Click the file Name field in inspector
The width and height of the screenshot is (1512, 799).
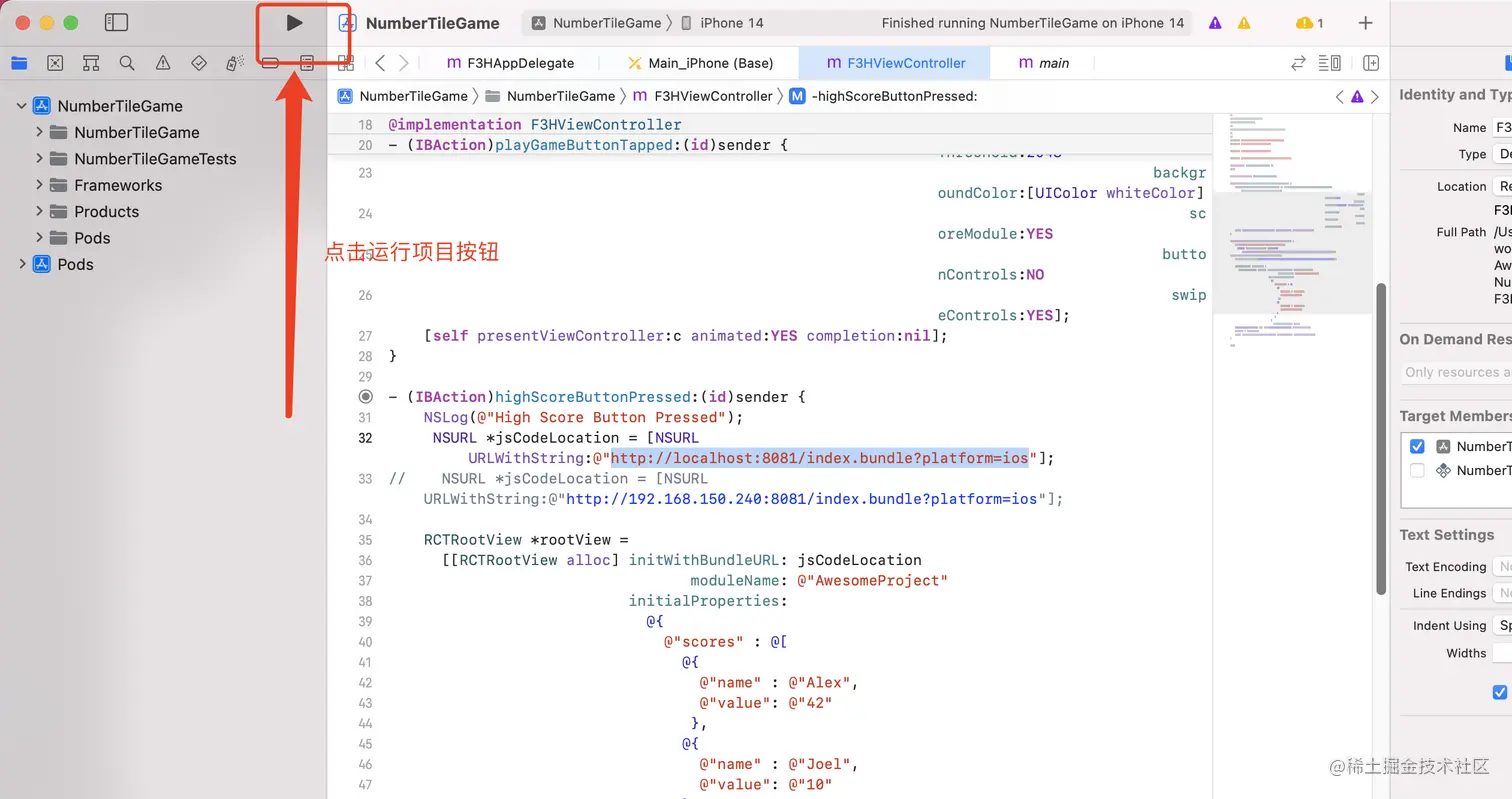pyautogui.click(x=1502, y=128)
